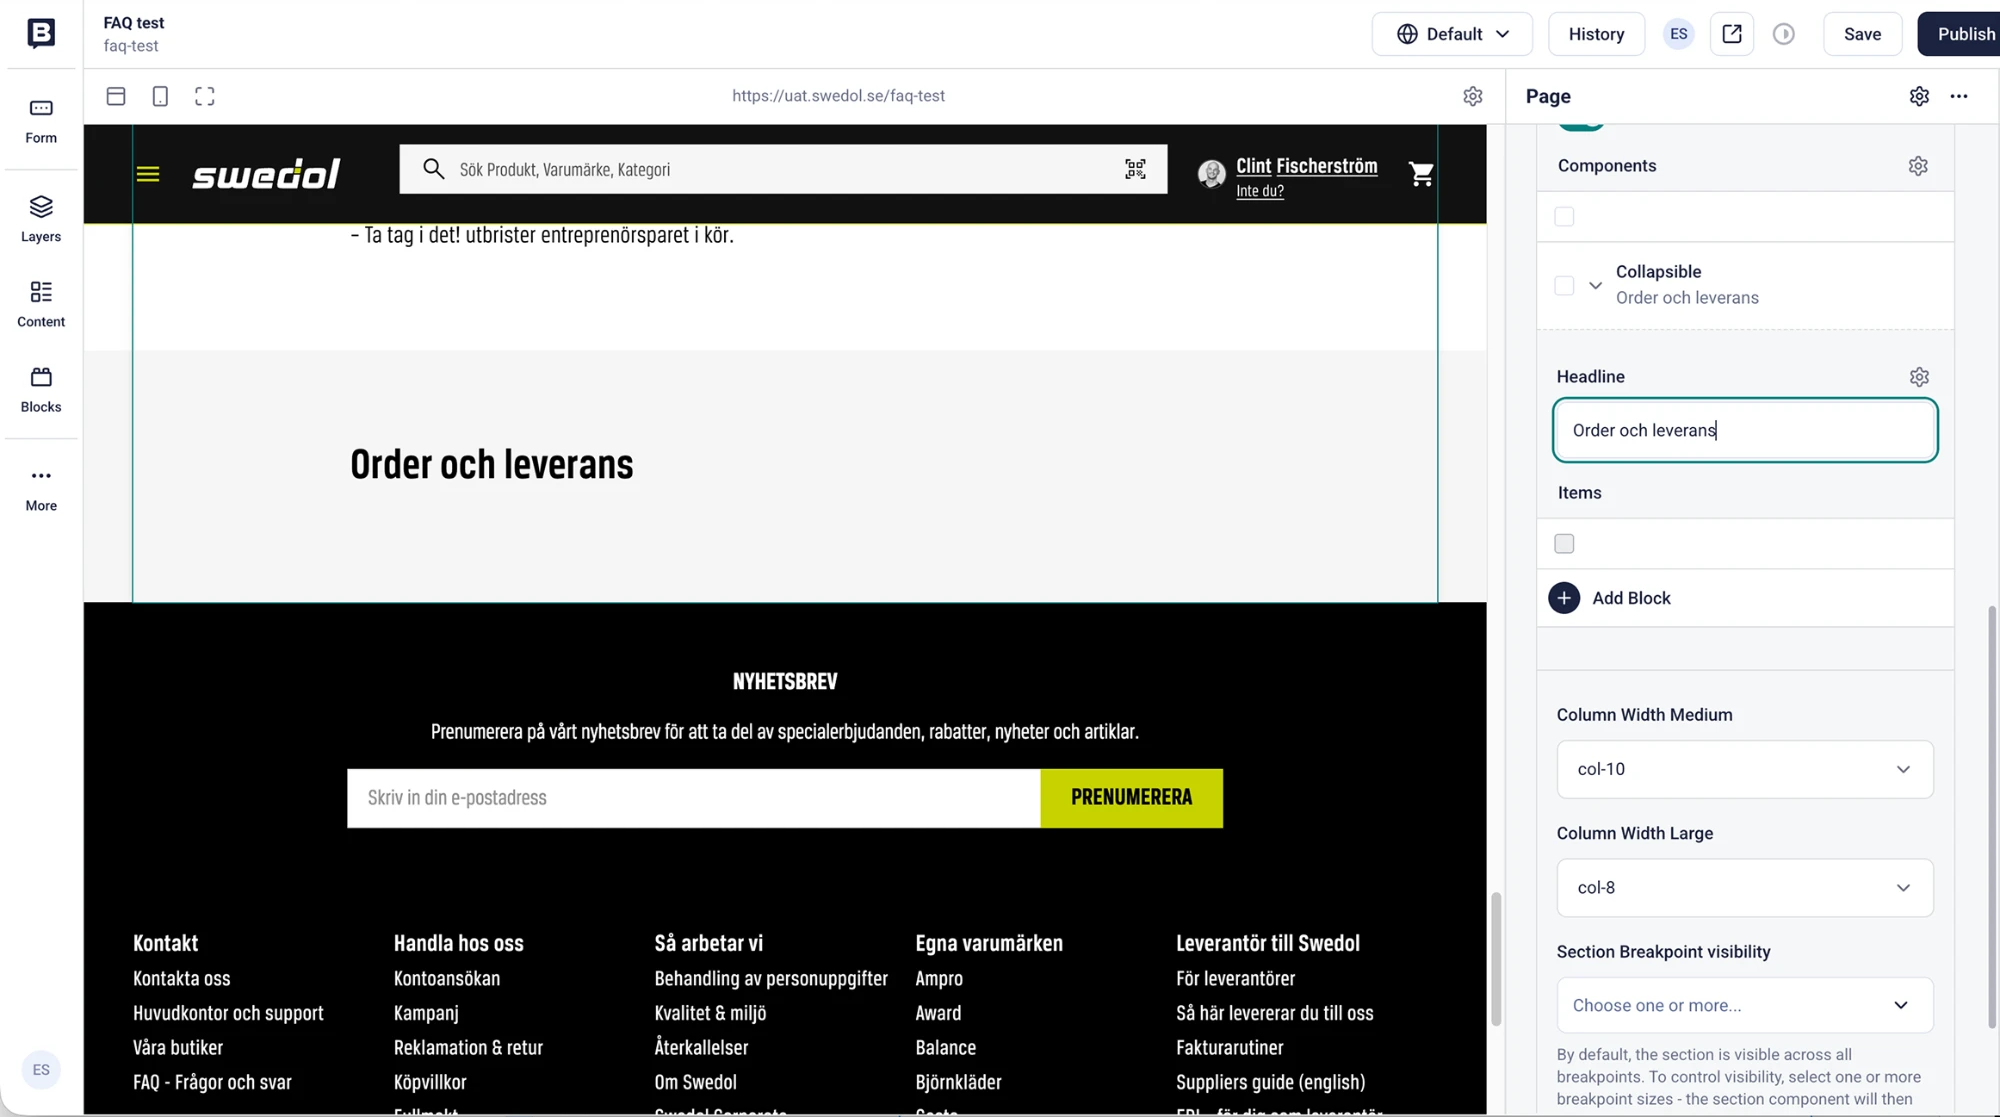This screenshot has height=1117, width=2000.
Task: Tick the first Components list checkbox
Action: tap(1564, 217)
